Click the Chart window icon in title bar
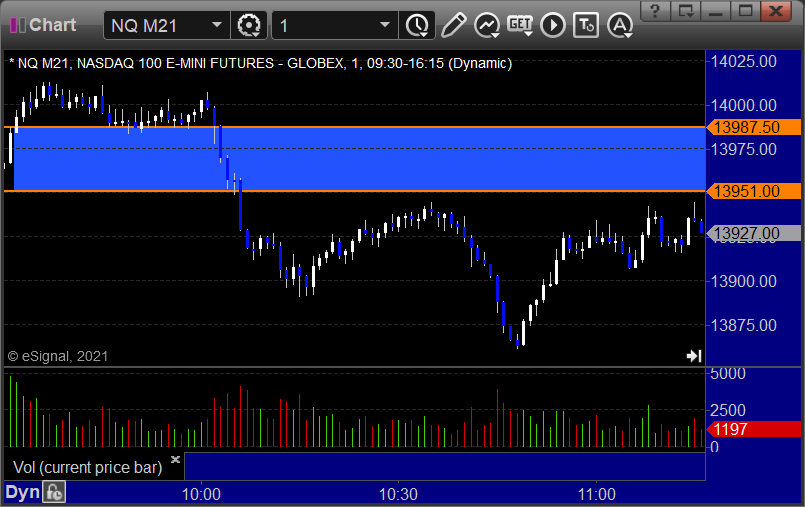The width and height of the screenshot is (805, 507). 17,25
